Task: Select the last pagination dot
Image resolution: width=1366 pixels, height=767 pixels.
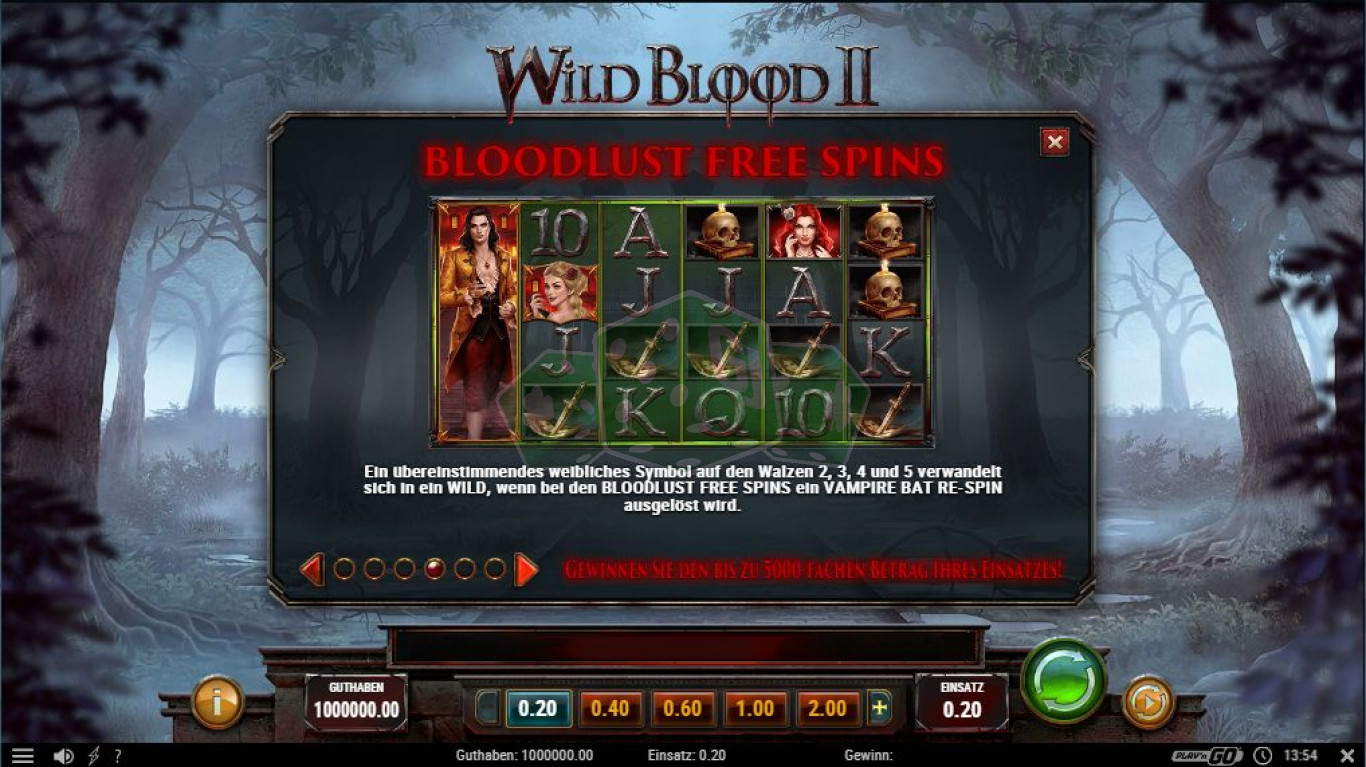Action: 495,569
